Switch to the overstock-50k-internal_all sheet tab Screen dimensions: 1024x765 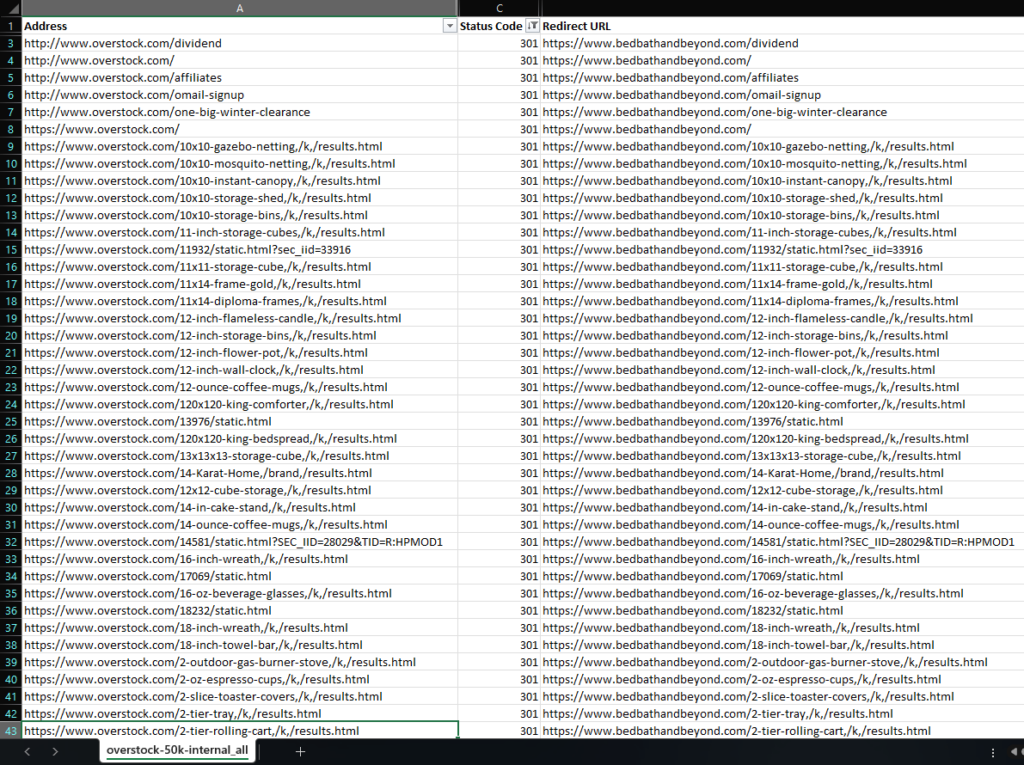pos(176,750)
